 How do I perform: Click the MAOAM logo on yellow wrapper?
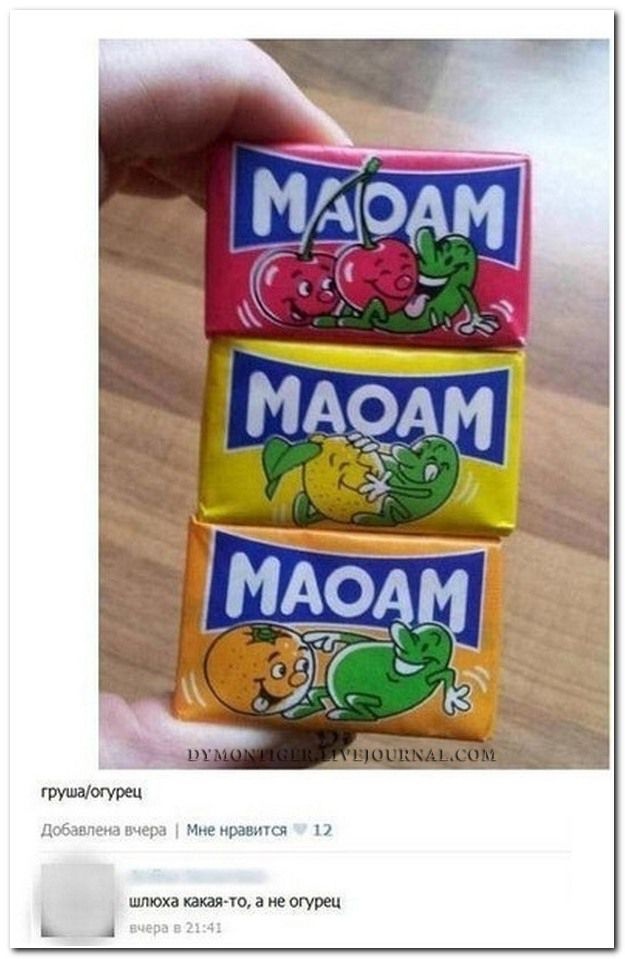pos(369,406)
